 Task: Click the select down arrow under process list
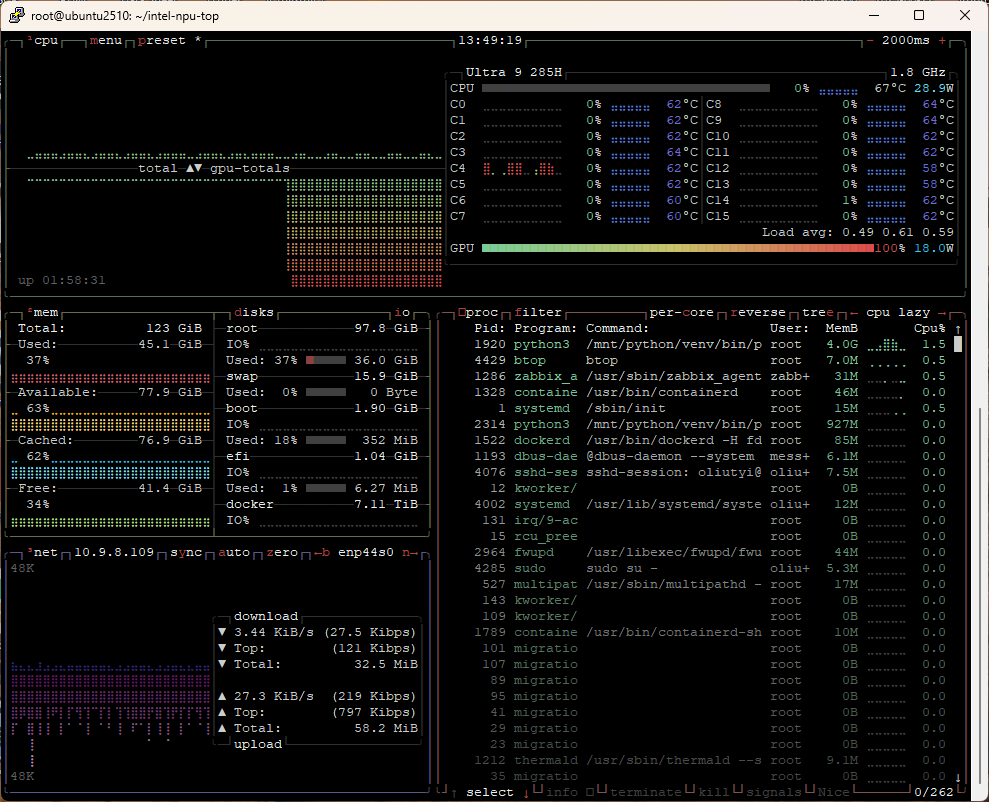525,793
